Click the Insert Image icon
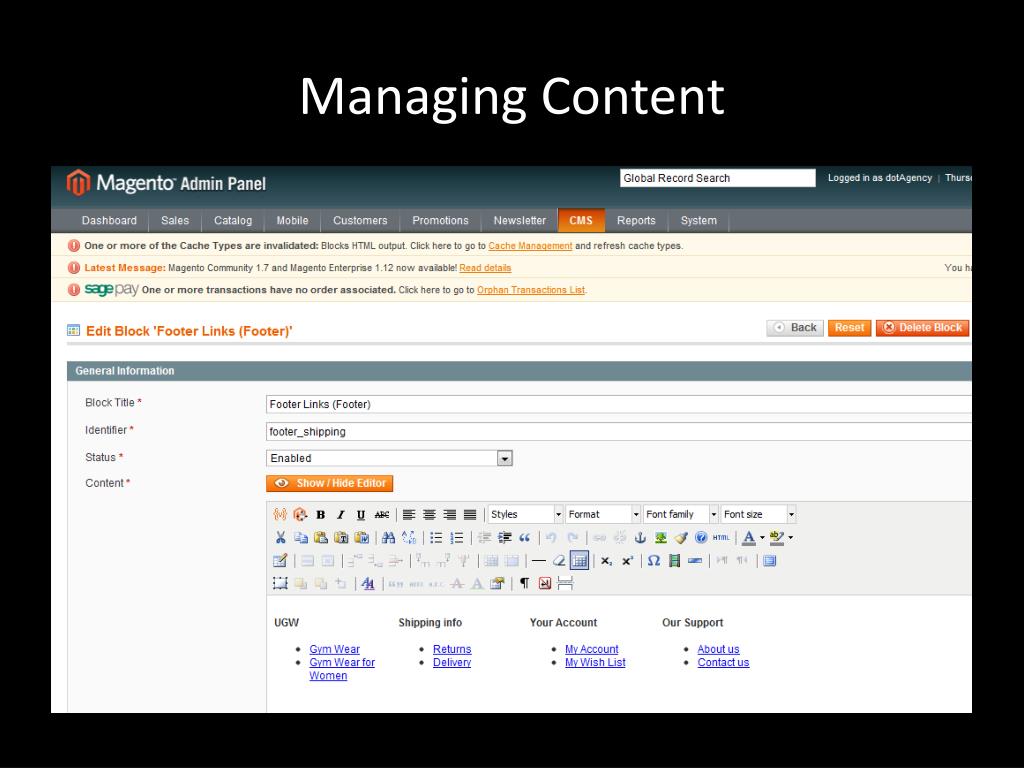 [660, 537]
